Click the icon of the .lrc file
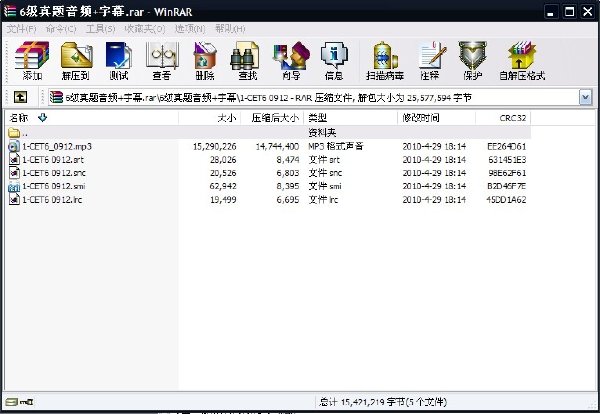The height and width of the screenshot is (414, 600). (14, 199)
